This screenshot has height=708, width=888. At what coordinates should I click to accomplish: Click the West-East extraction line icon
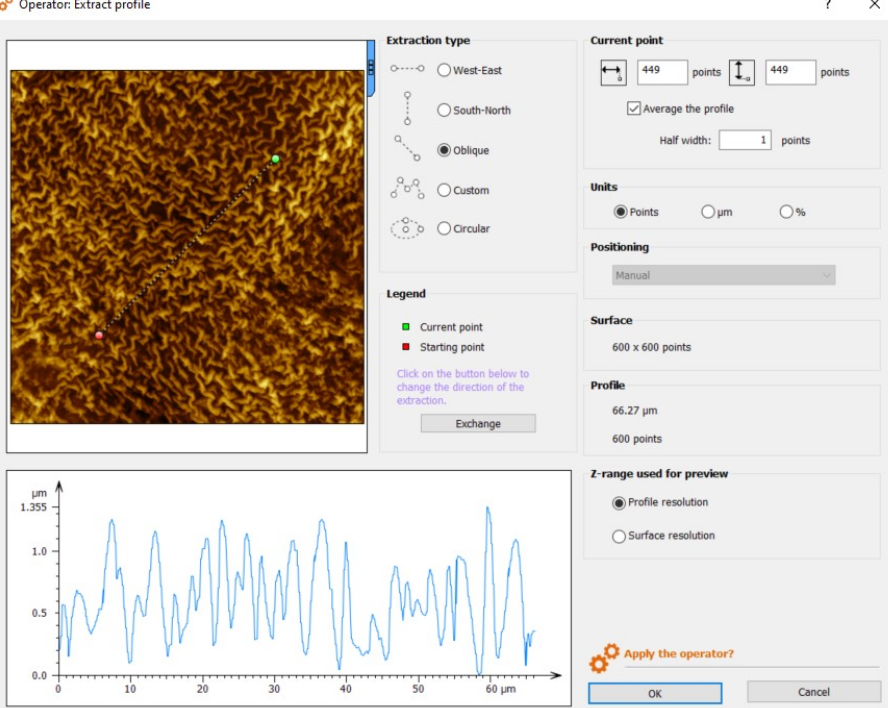(x=407, y=69)
